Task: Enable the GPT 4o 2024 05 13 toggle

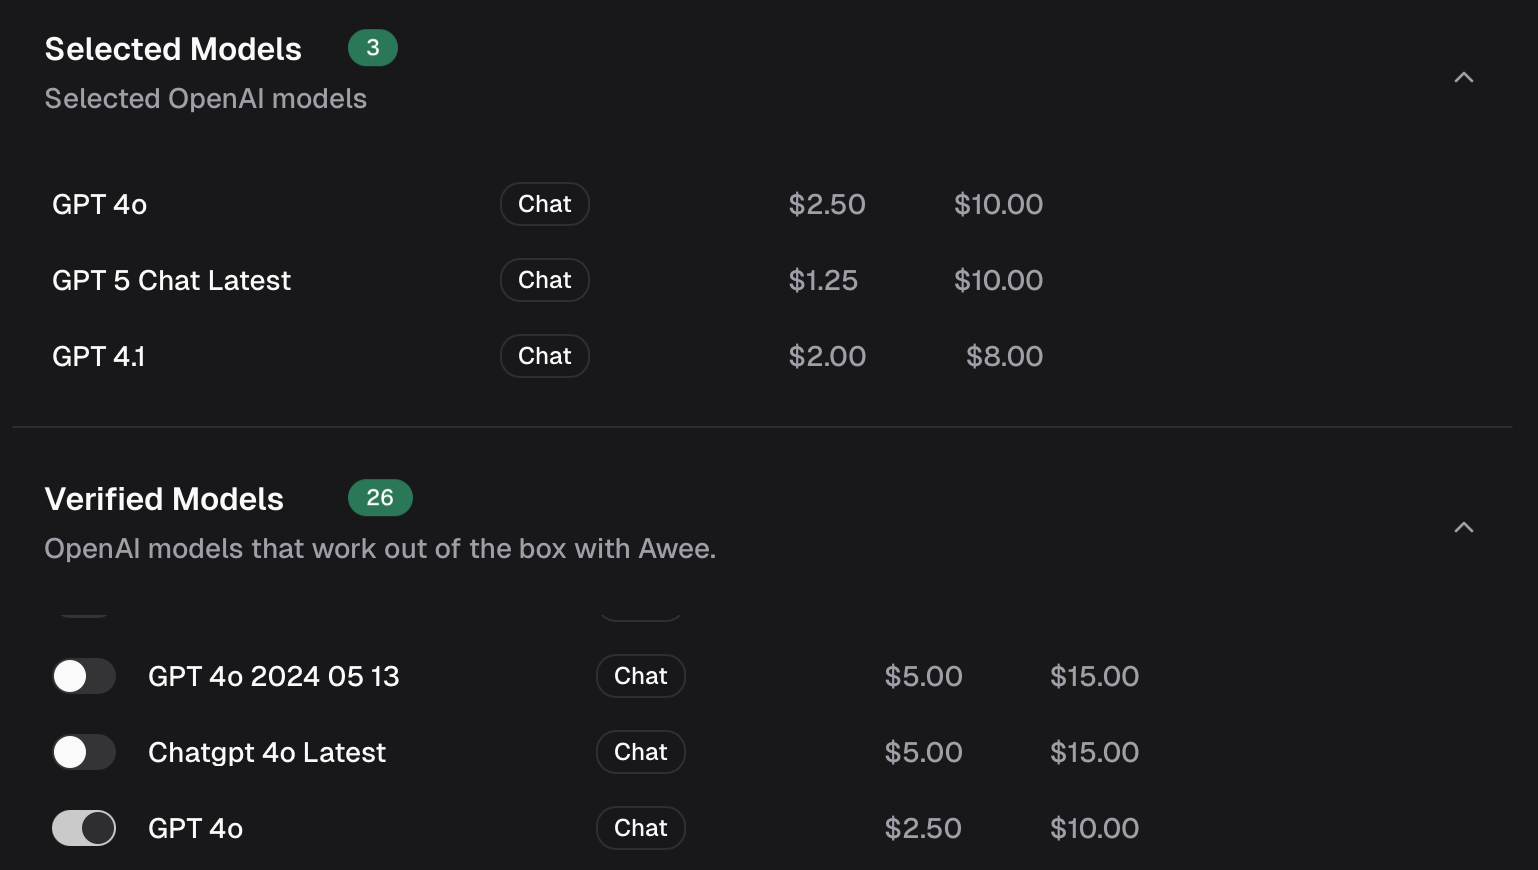Action: [x=84, y=676]
